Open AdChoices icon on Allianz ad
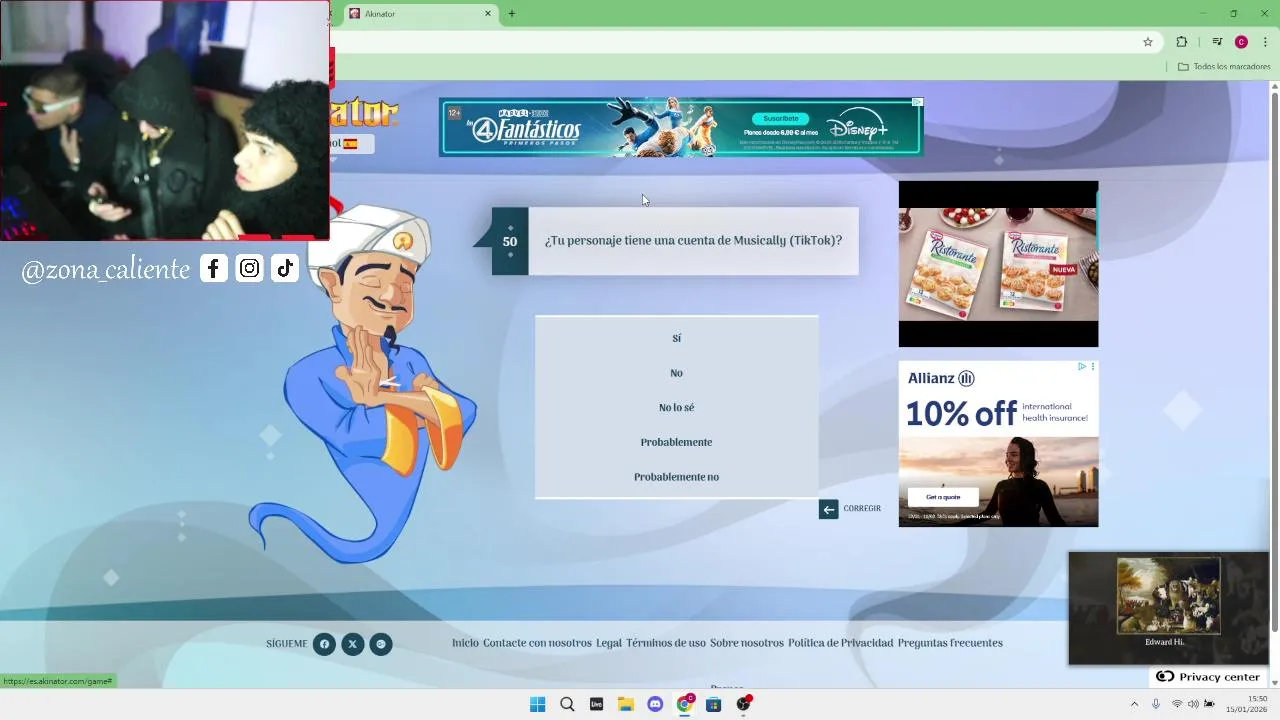1280x720 pixels. tap(1081, 367)
